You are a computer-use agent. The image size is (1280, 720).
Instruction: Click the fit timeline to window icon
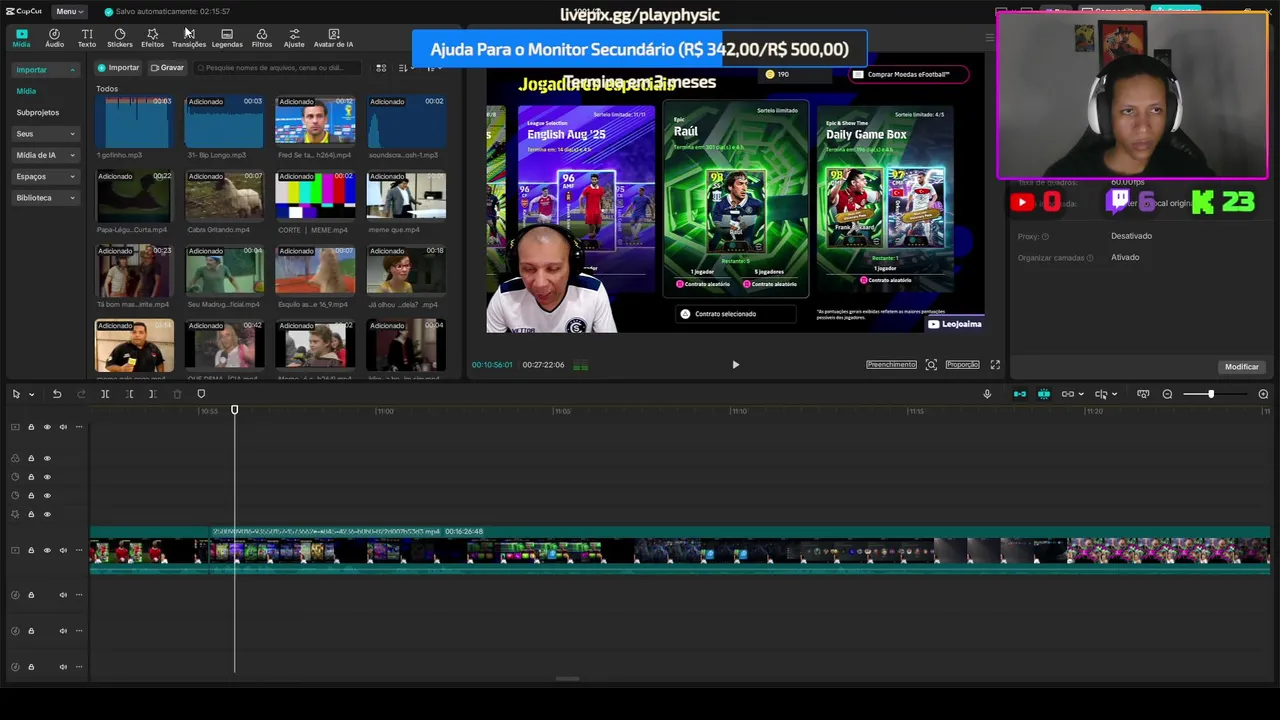(1143, 394)
